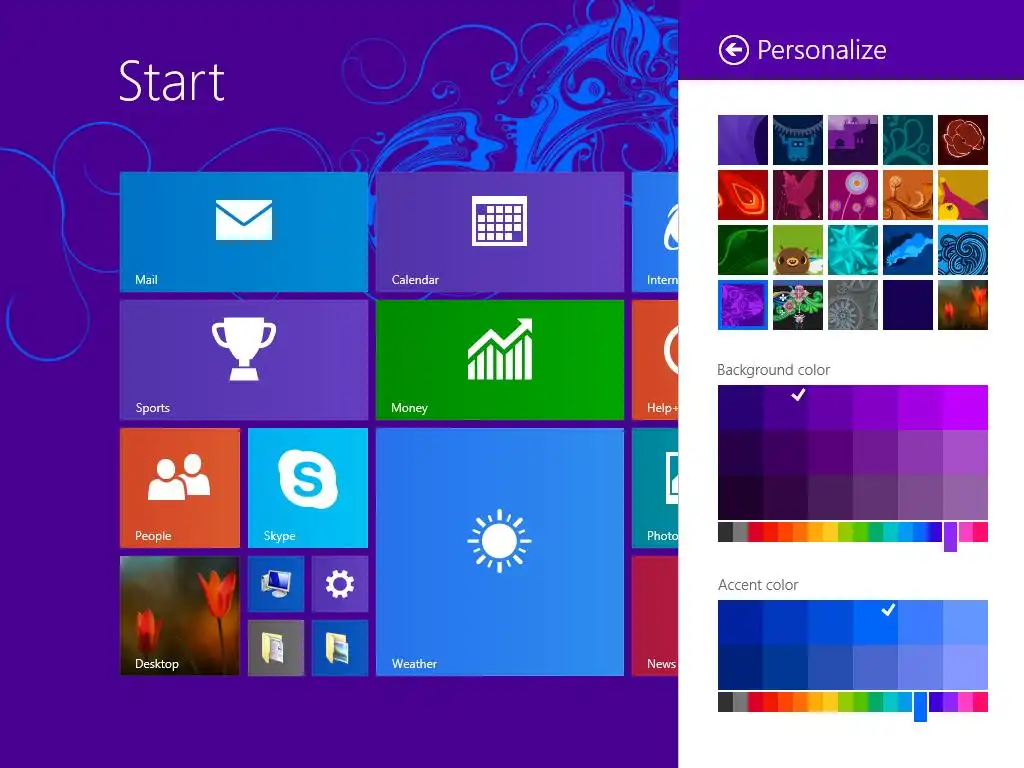The width and height of the screenshot is (1024, 768).
Task: Open the Documents folder tile on gray
Action: click(276, 648)
